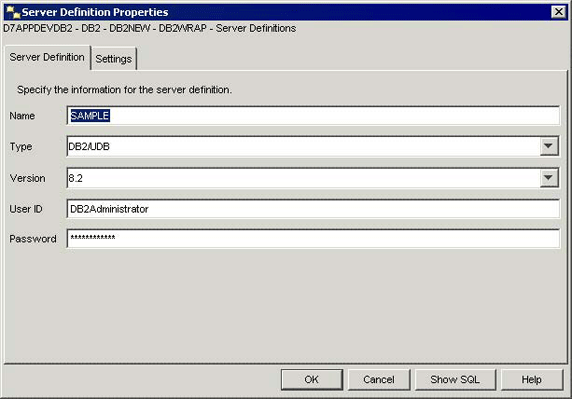Open the Settings tab

(x=113, y=59)
